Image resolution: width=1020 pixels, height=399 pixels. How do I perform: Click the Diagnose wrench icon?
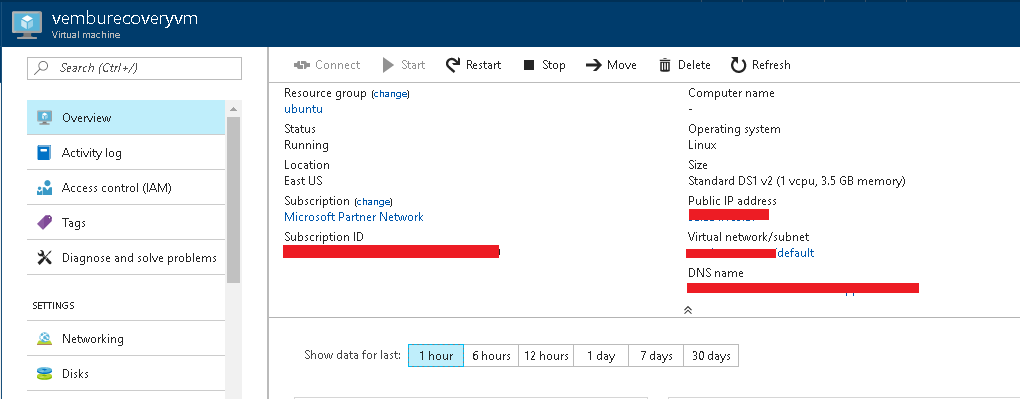(44, 258)
